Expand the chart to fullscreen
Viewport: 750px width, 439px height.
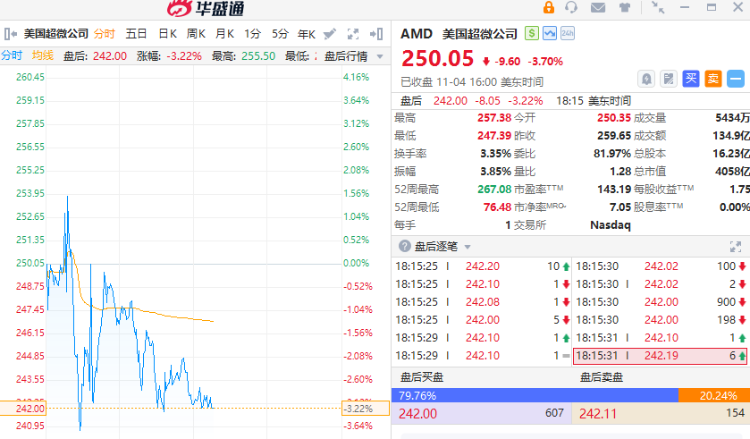pos(353,34)
